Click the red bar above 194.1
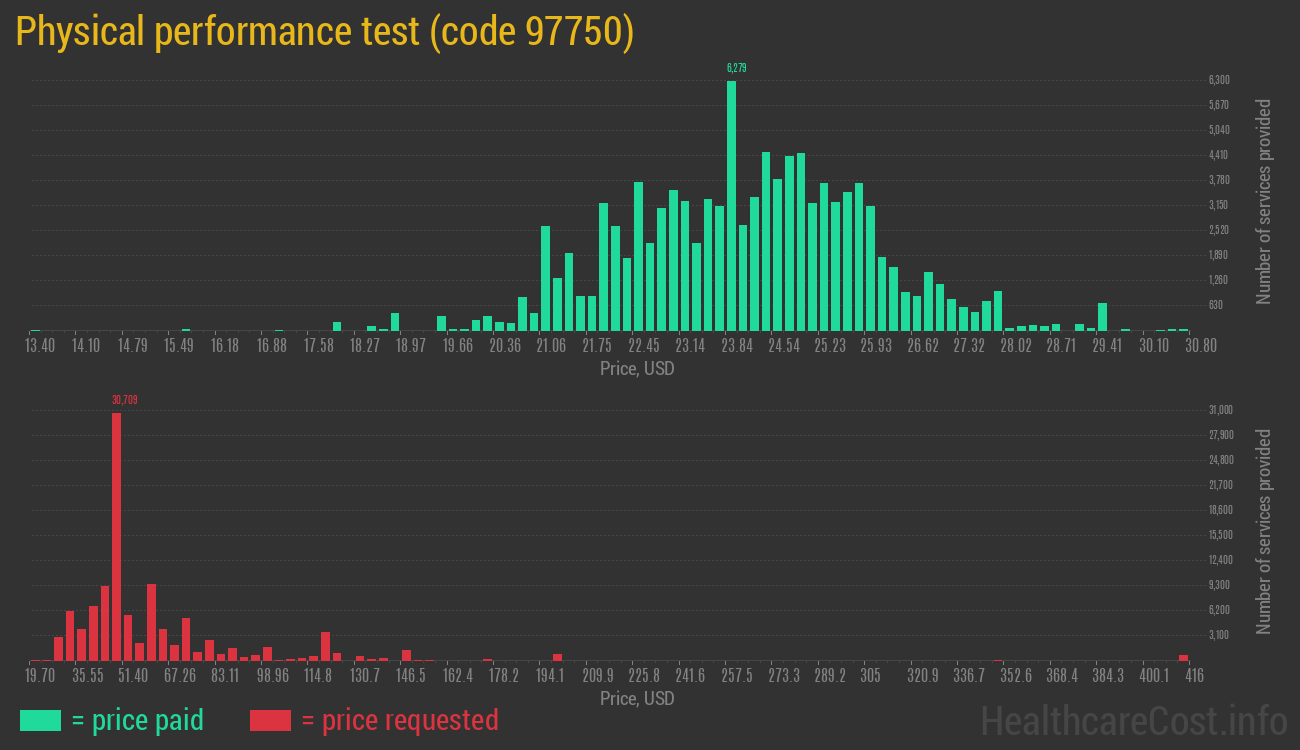The image size is (1300, 750). [557, 657]
